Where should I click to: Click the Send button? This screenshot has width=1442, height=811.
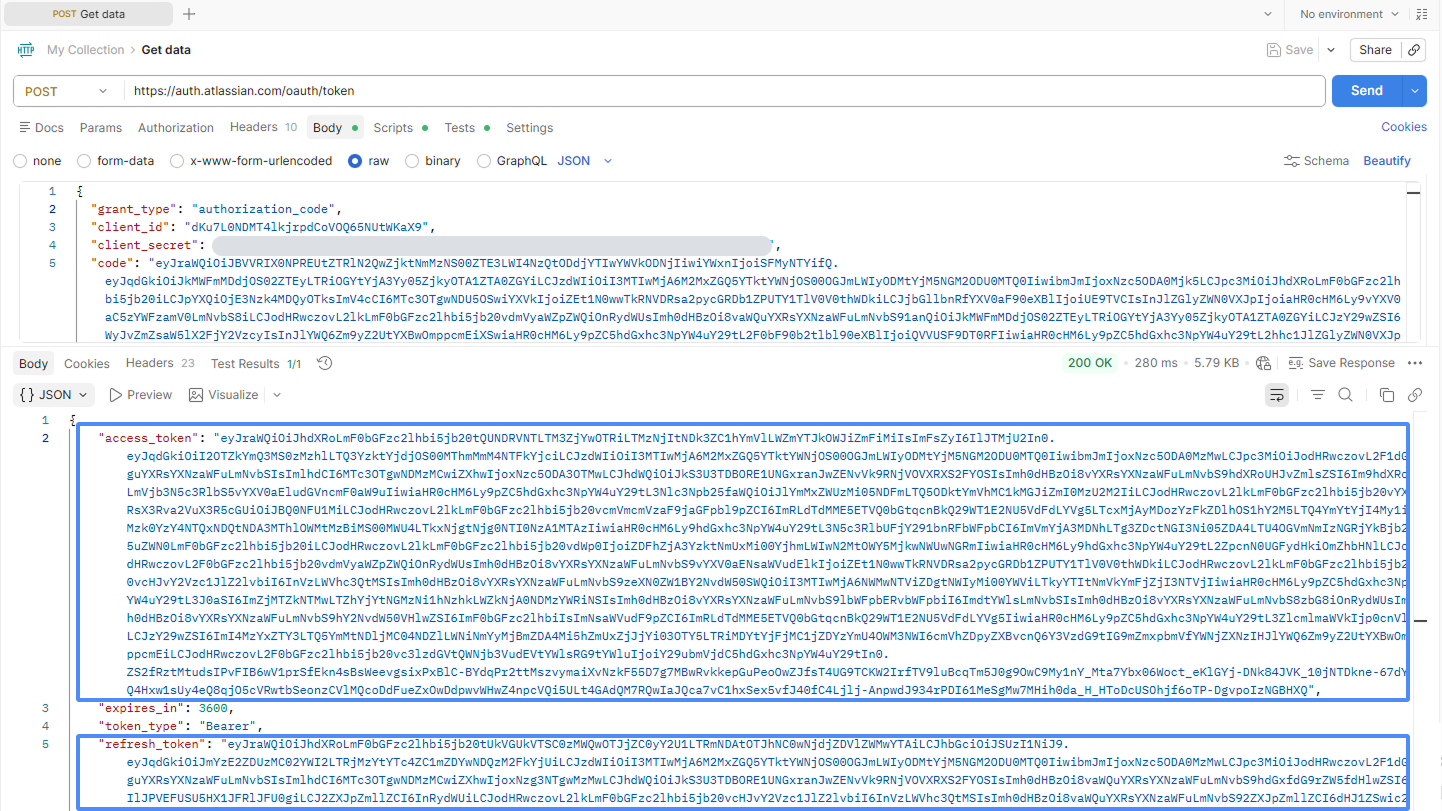[x=1367, y=91]
